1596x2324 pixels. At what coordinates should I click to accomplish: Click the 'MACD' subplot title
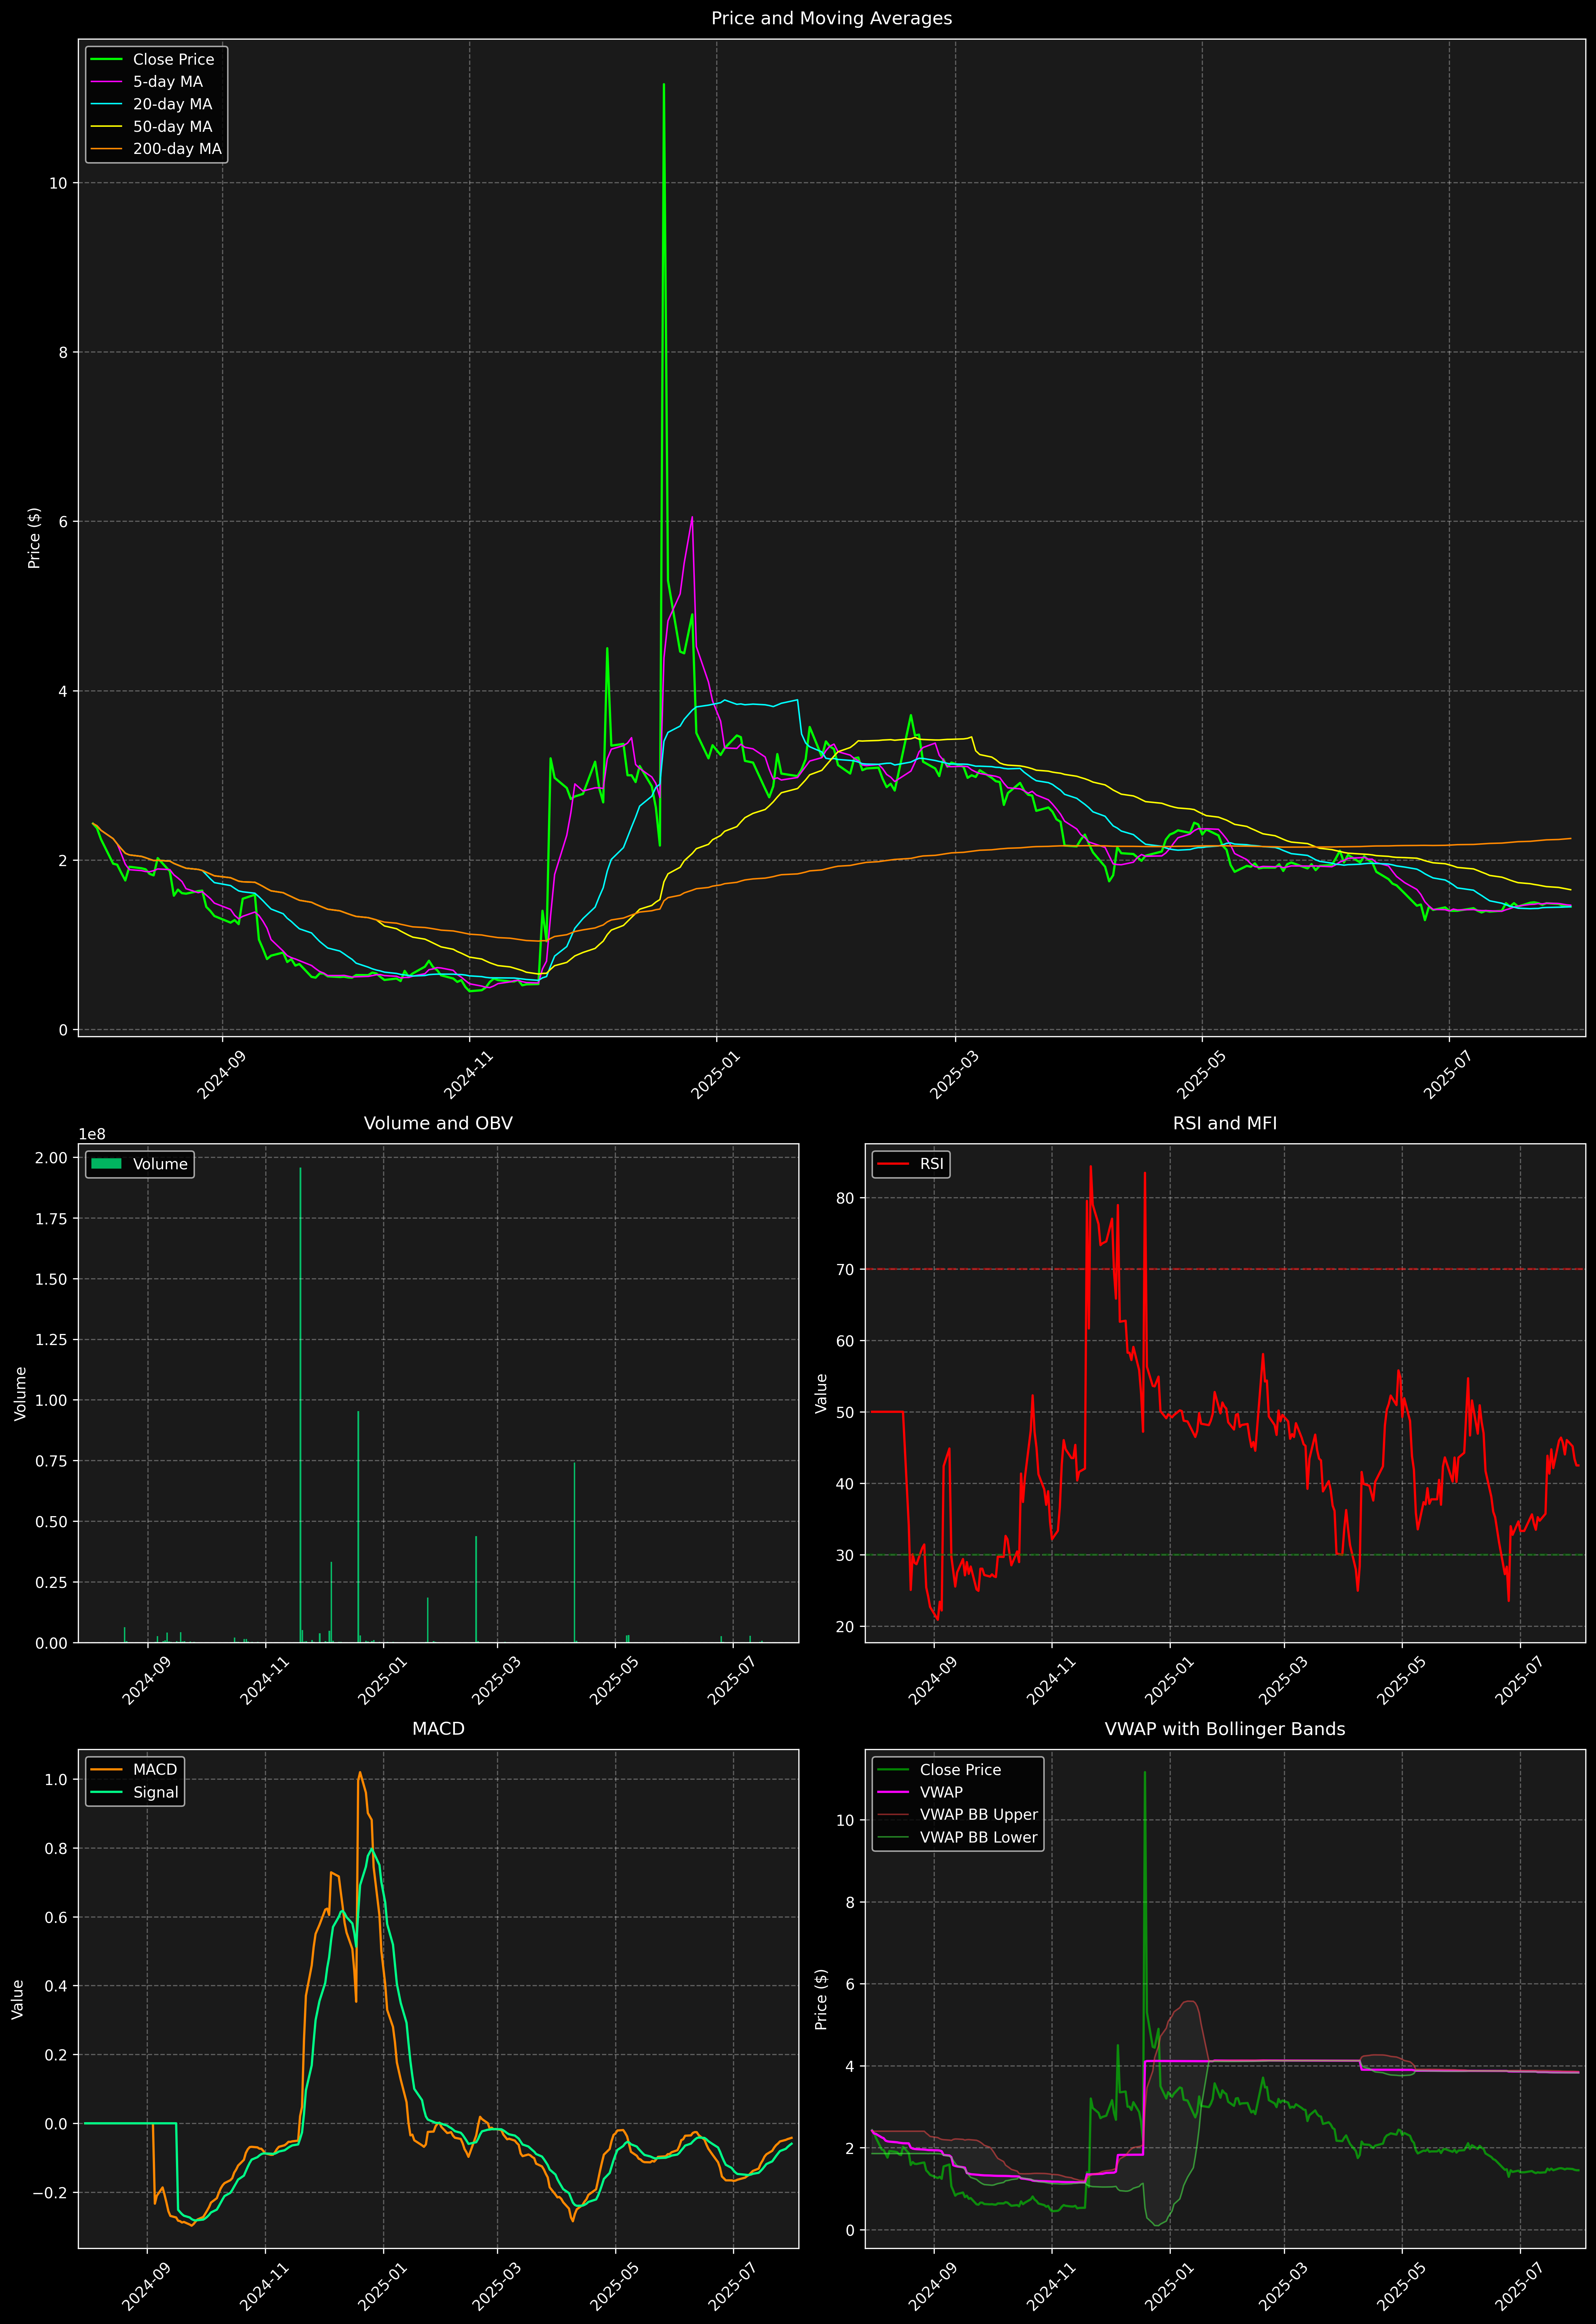pos(438,1729)
